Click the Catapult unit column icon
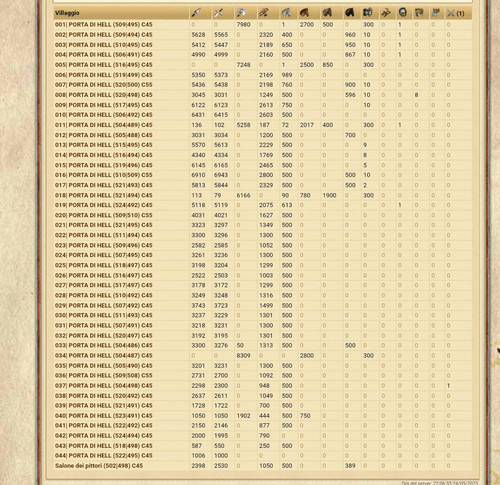Viewport: 500px width, 485px height. tap(386, 13)
